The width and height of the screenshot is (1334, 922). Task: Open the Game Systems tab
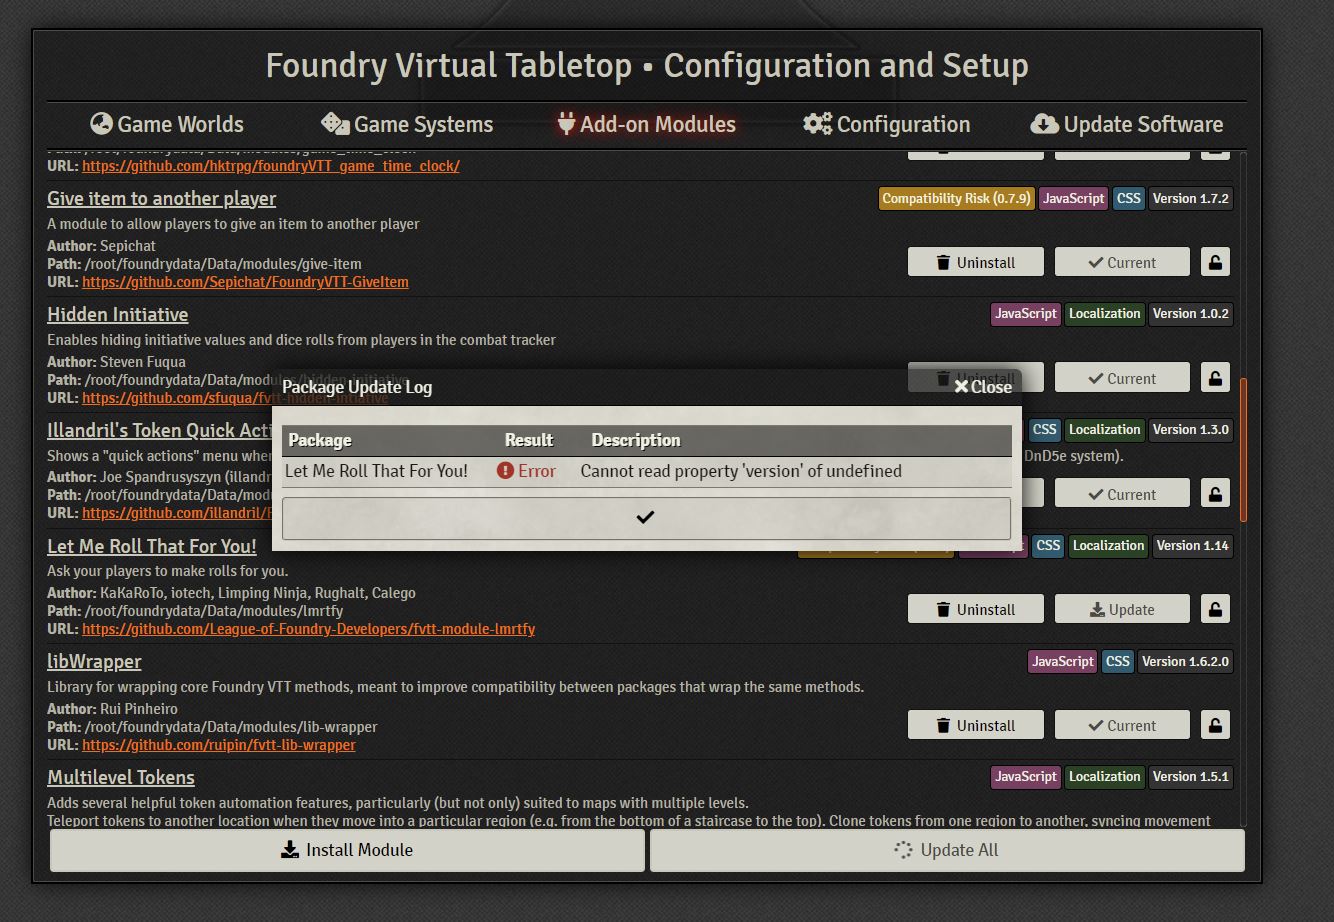tap(406, 123)
